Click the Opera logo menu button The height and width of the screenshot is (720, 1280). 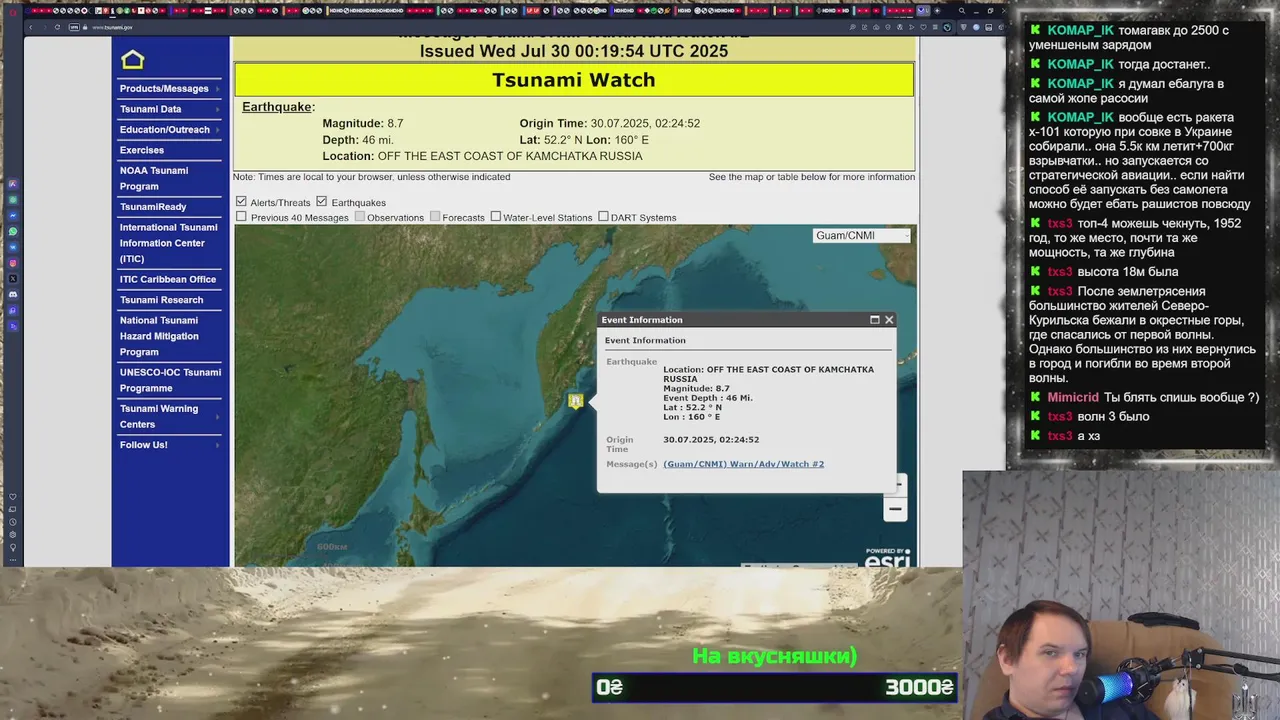[x=11, y=11]
